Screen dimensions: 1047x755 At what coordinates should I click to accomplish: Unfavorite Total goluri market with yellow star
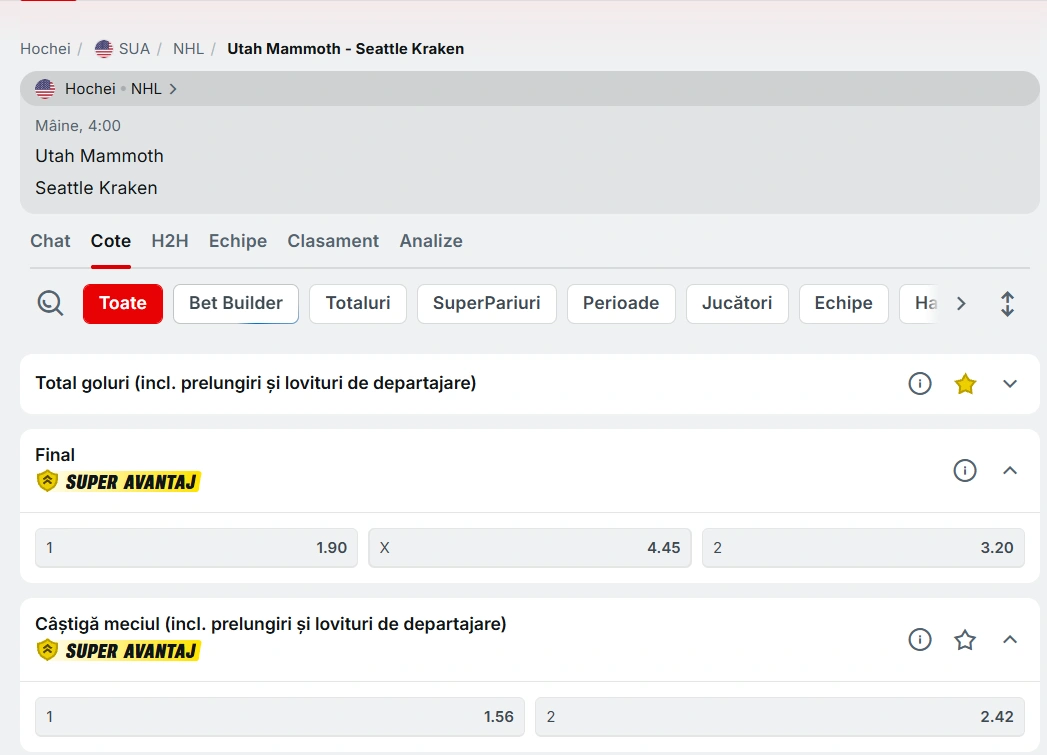coord(965,384)
